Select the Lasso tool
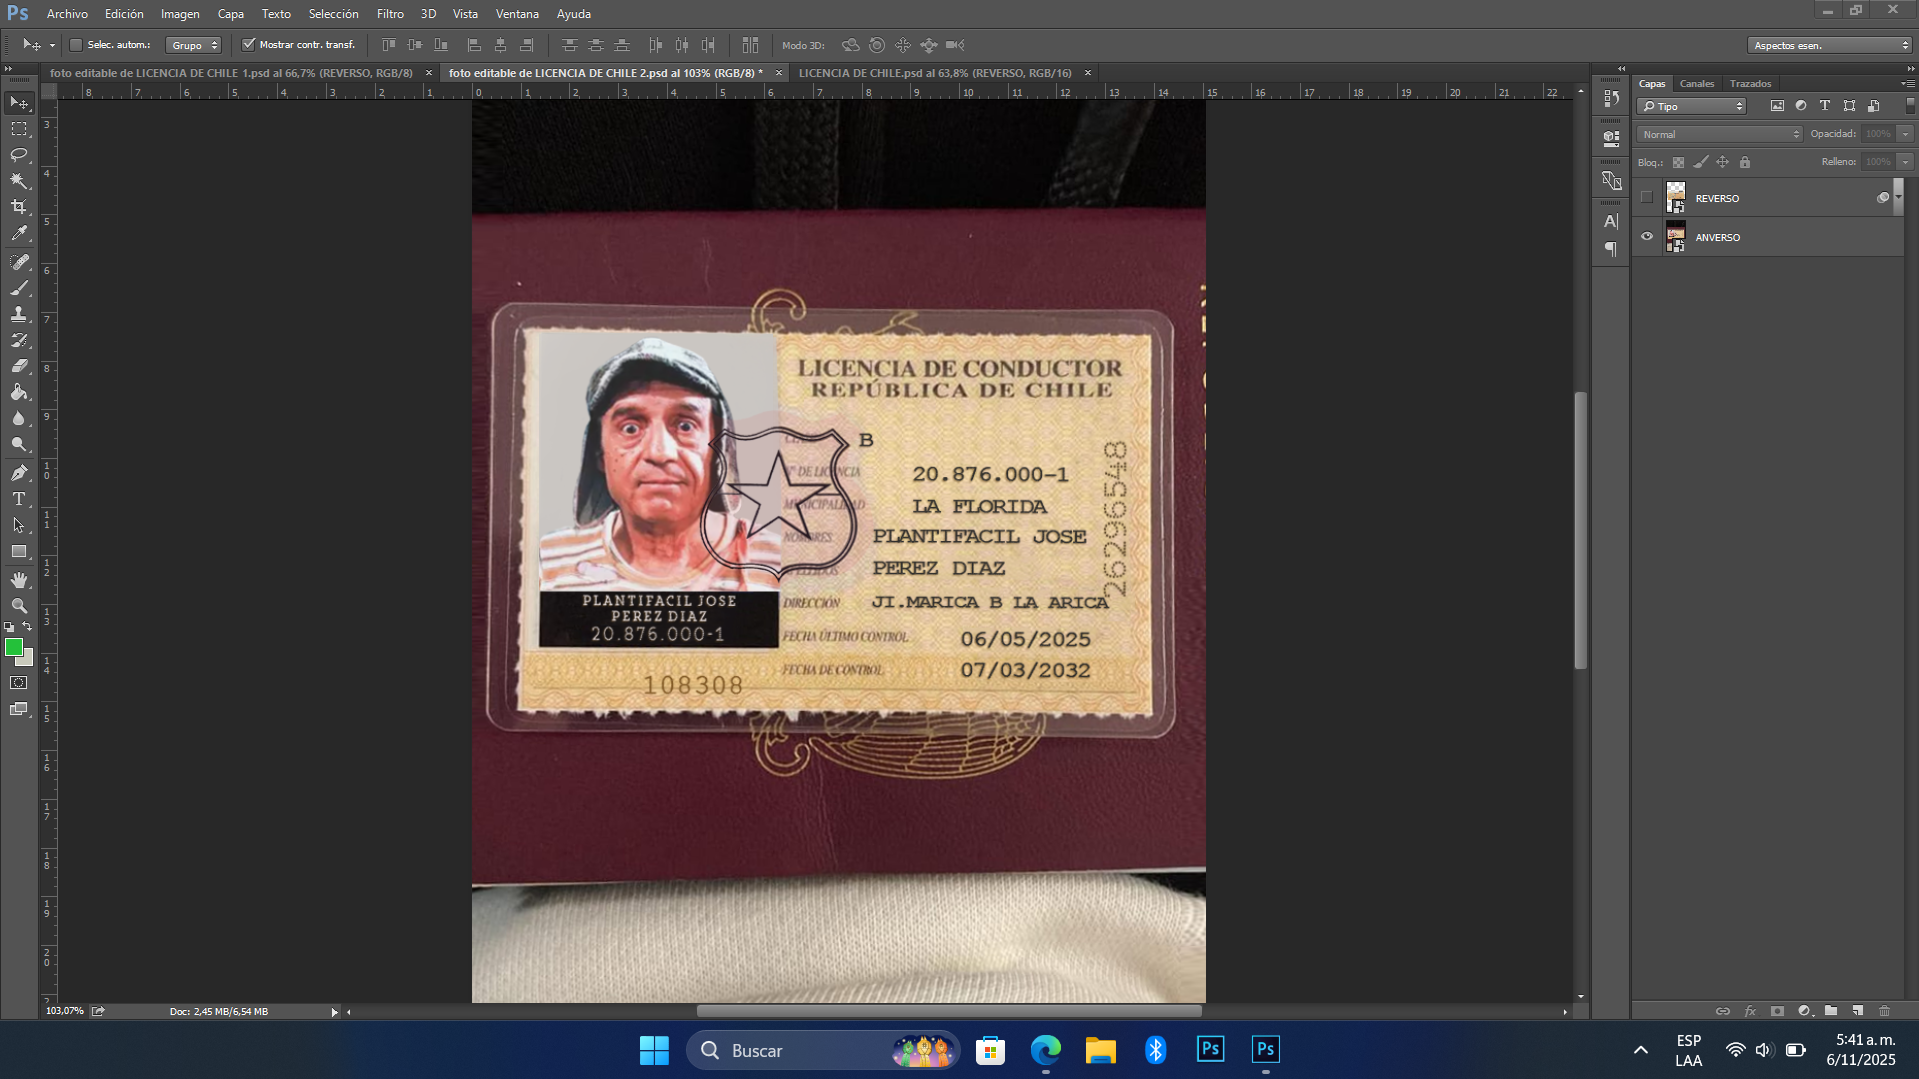This screenshot has width=1919, height=1079. [17, 155]
